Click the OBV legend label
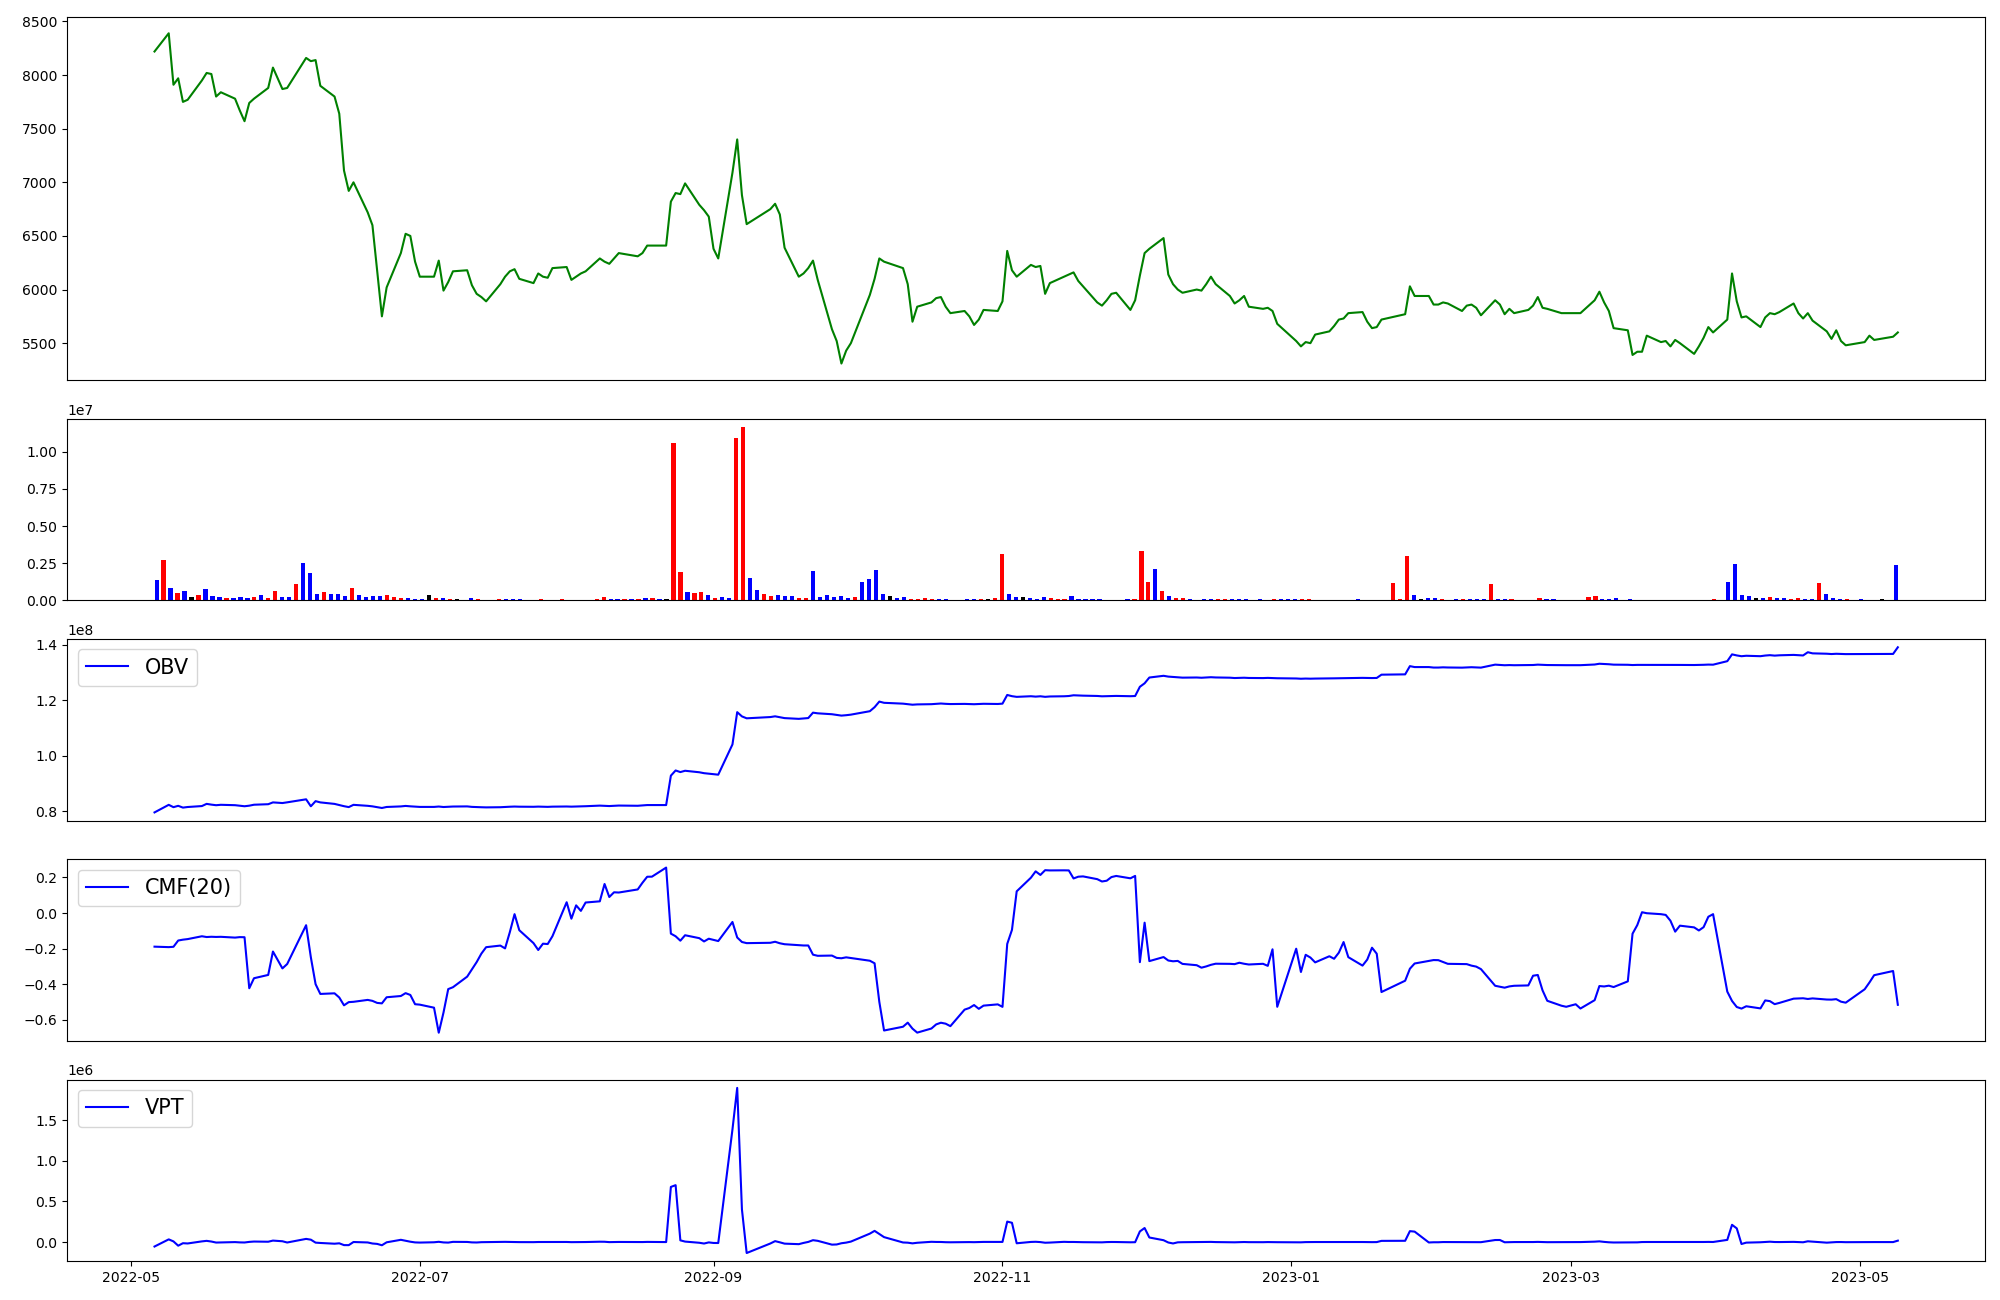 pyautogui.click(x=166, y=667)
